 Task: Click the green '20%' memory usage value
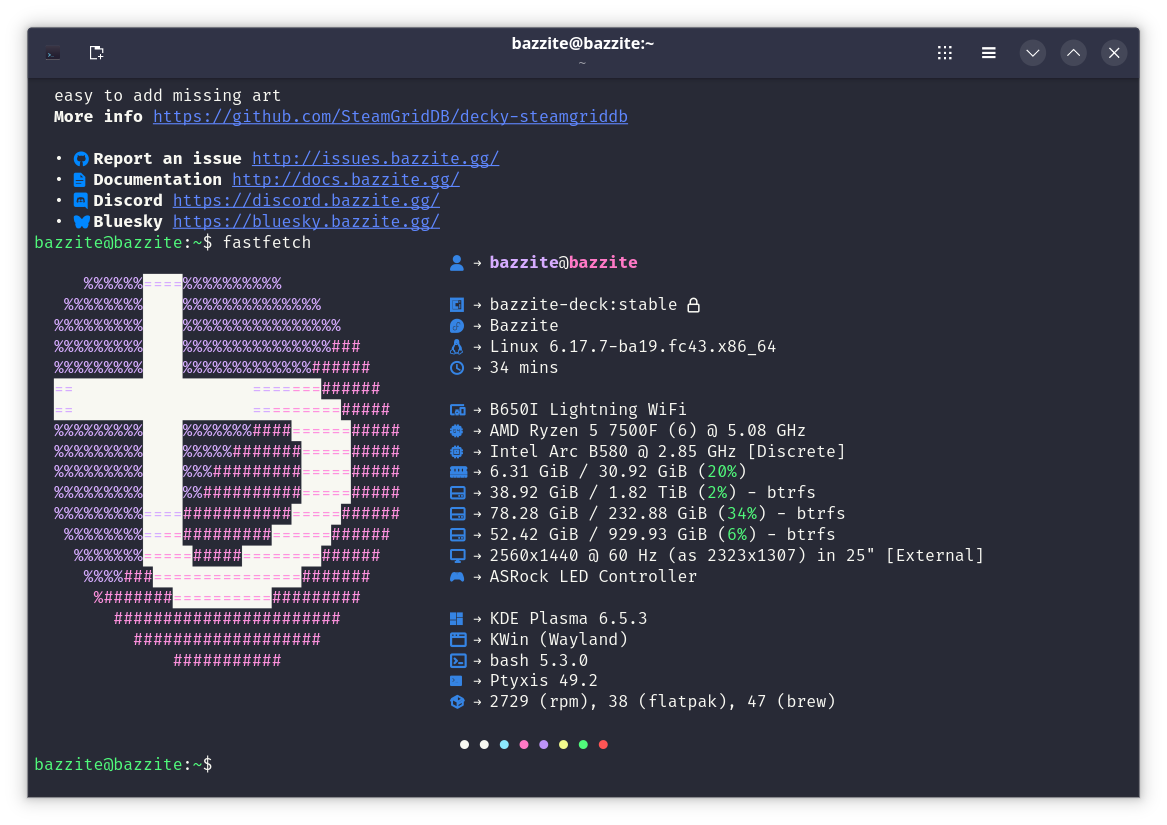tap(722, 472)
